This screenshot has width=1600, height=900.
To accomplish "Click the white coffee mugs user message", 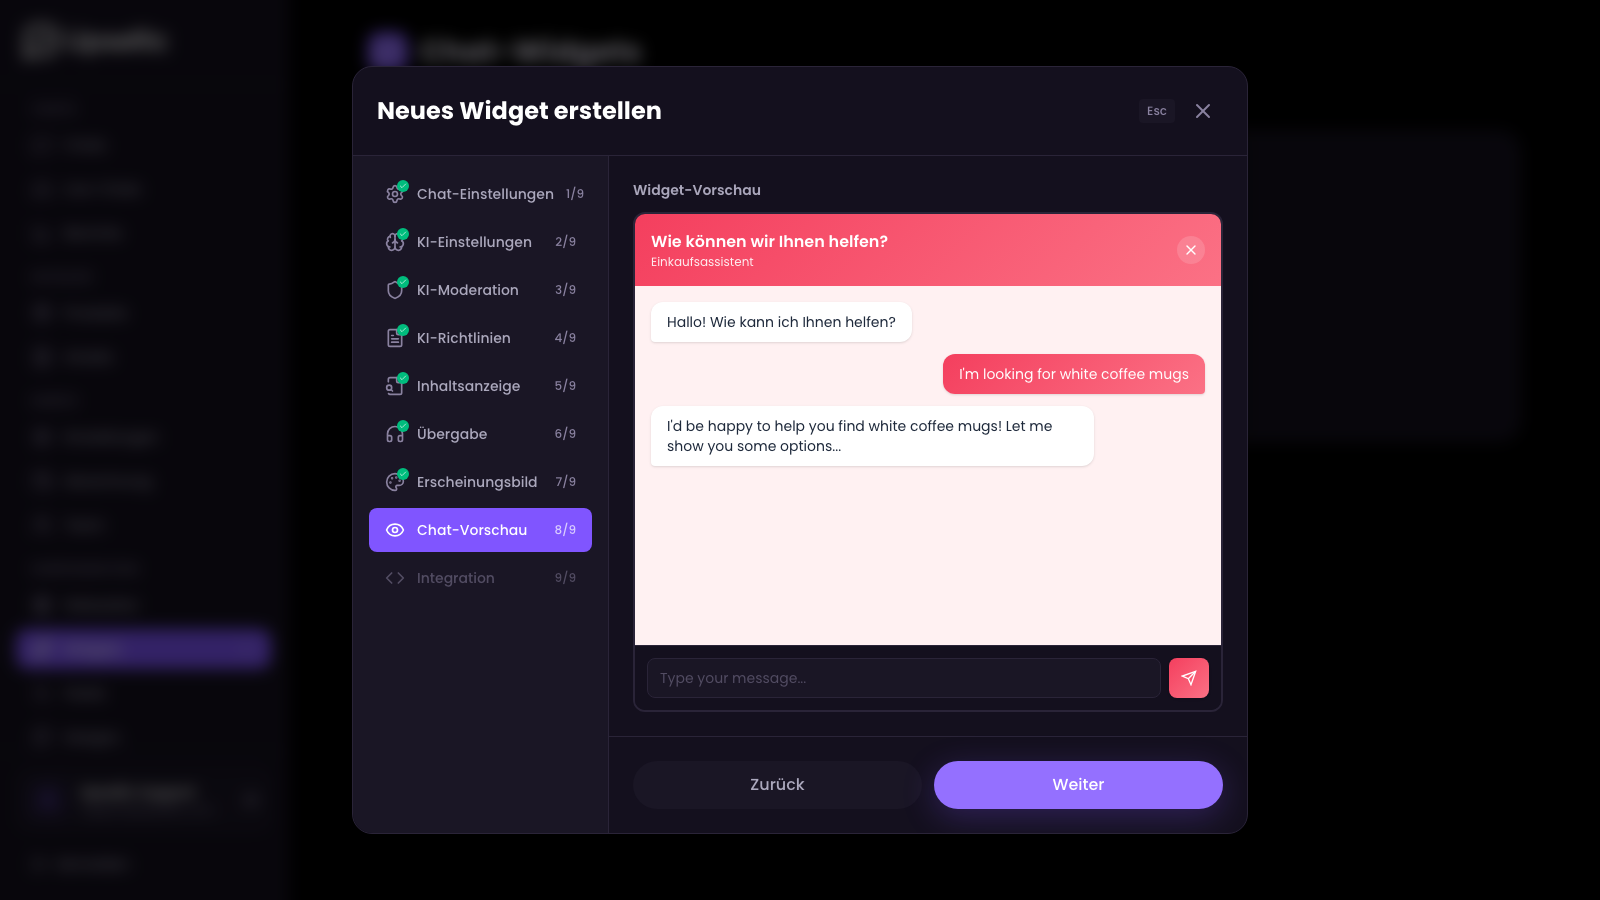I will tap(1073, 374).
